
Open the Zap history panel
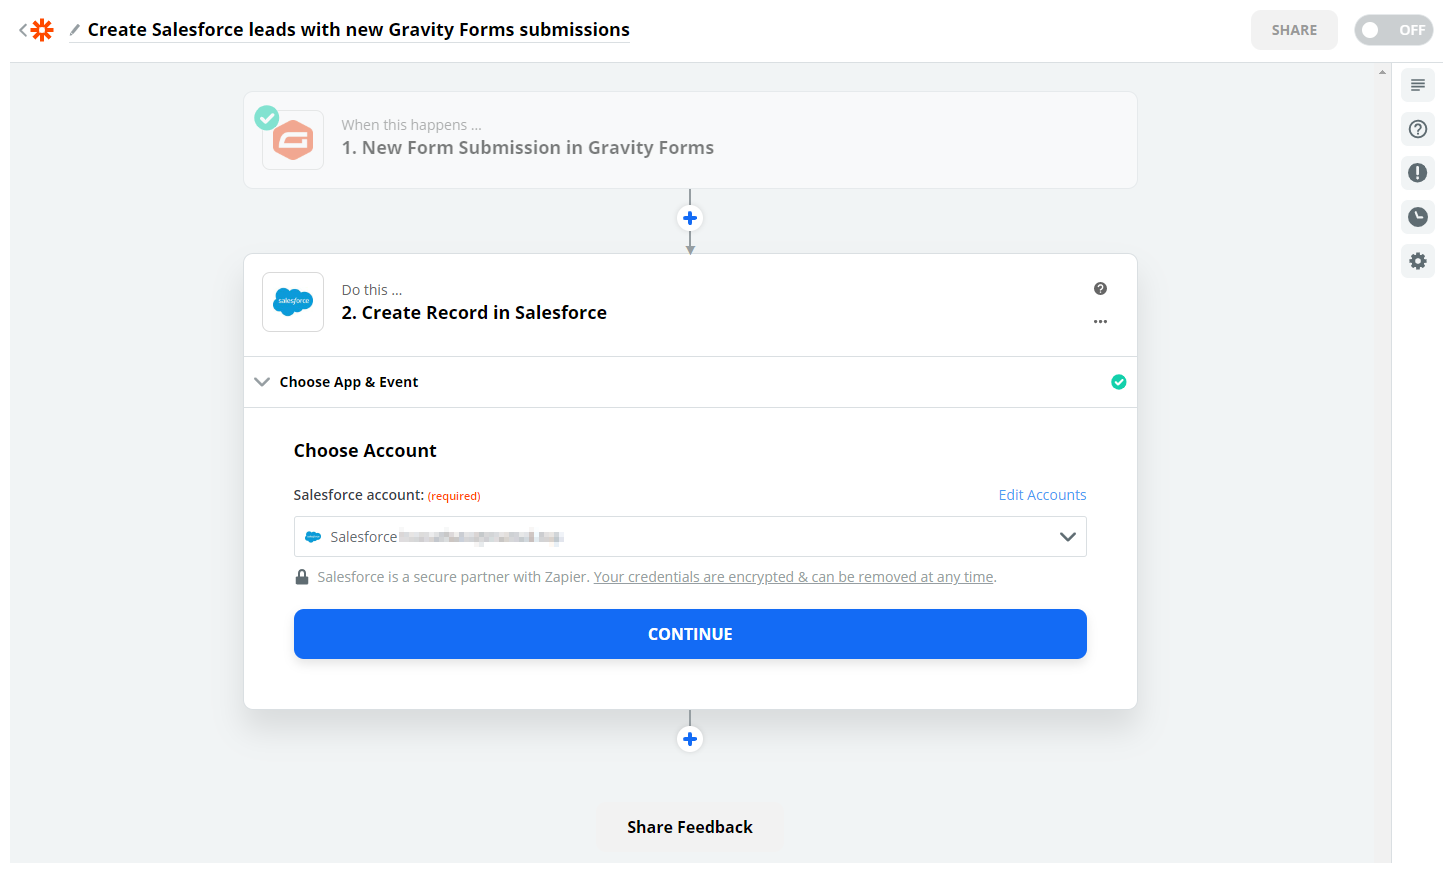(1417, 217)
